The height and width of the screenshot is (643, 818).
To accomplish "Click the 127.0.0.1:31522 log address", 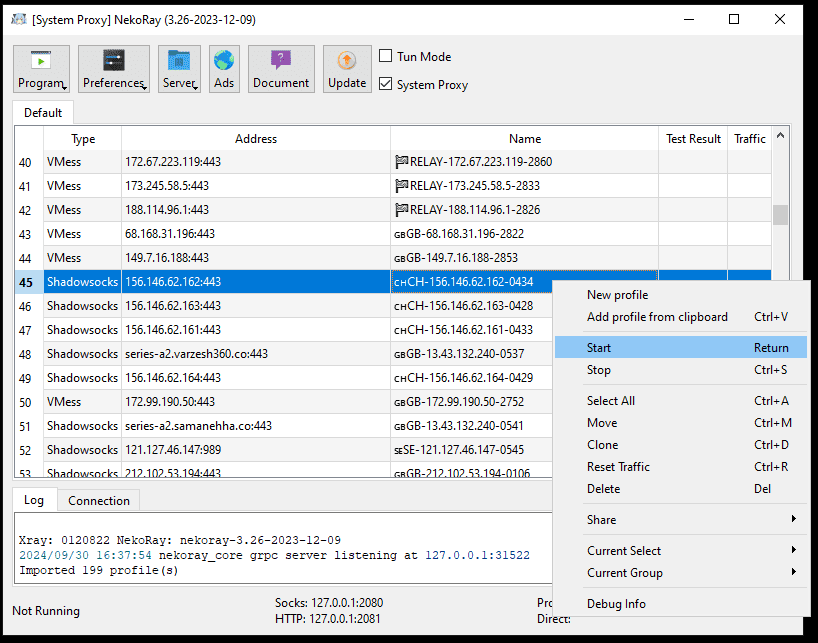I will tap(477, 555).
